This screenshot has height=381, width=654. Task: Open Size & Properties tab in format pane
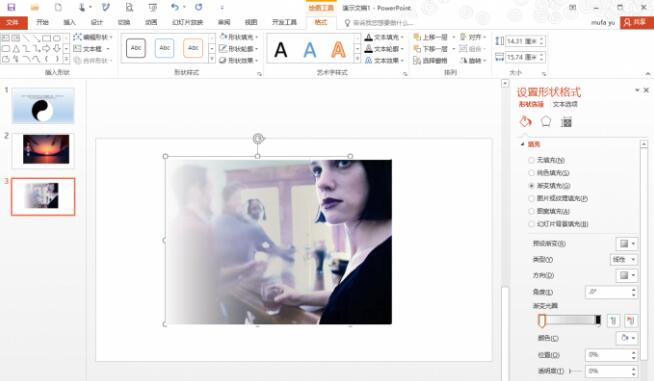click(x=566, y=122)
